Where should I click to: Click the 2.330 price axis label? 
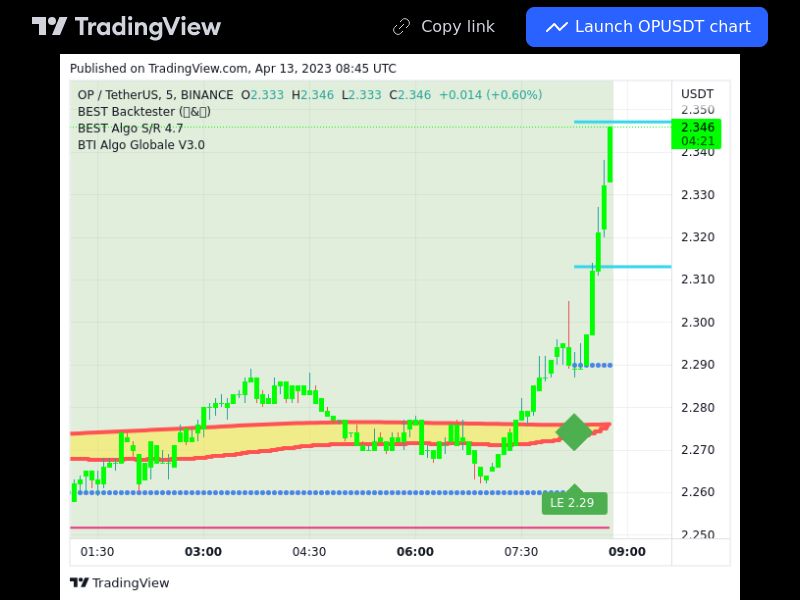[697, 195]
